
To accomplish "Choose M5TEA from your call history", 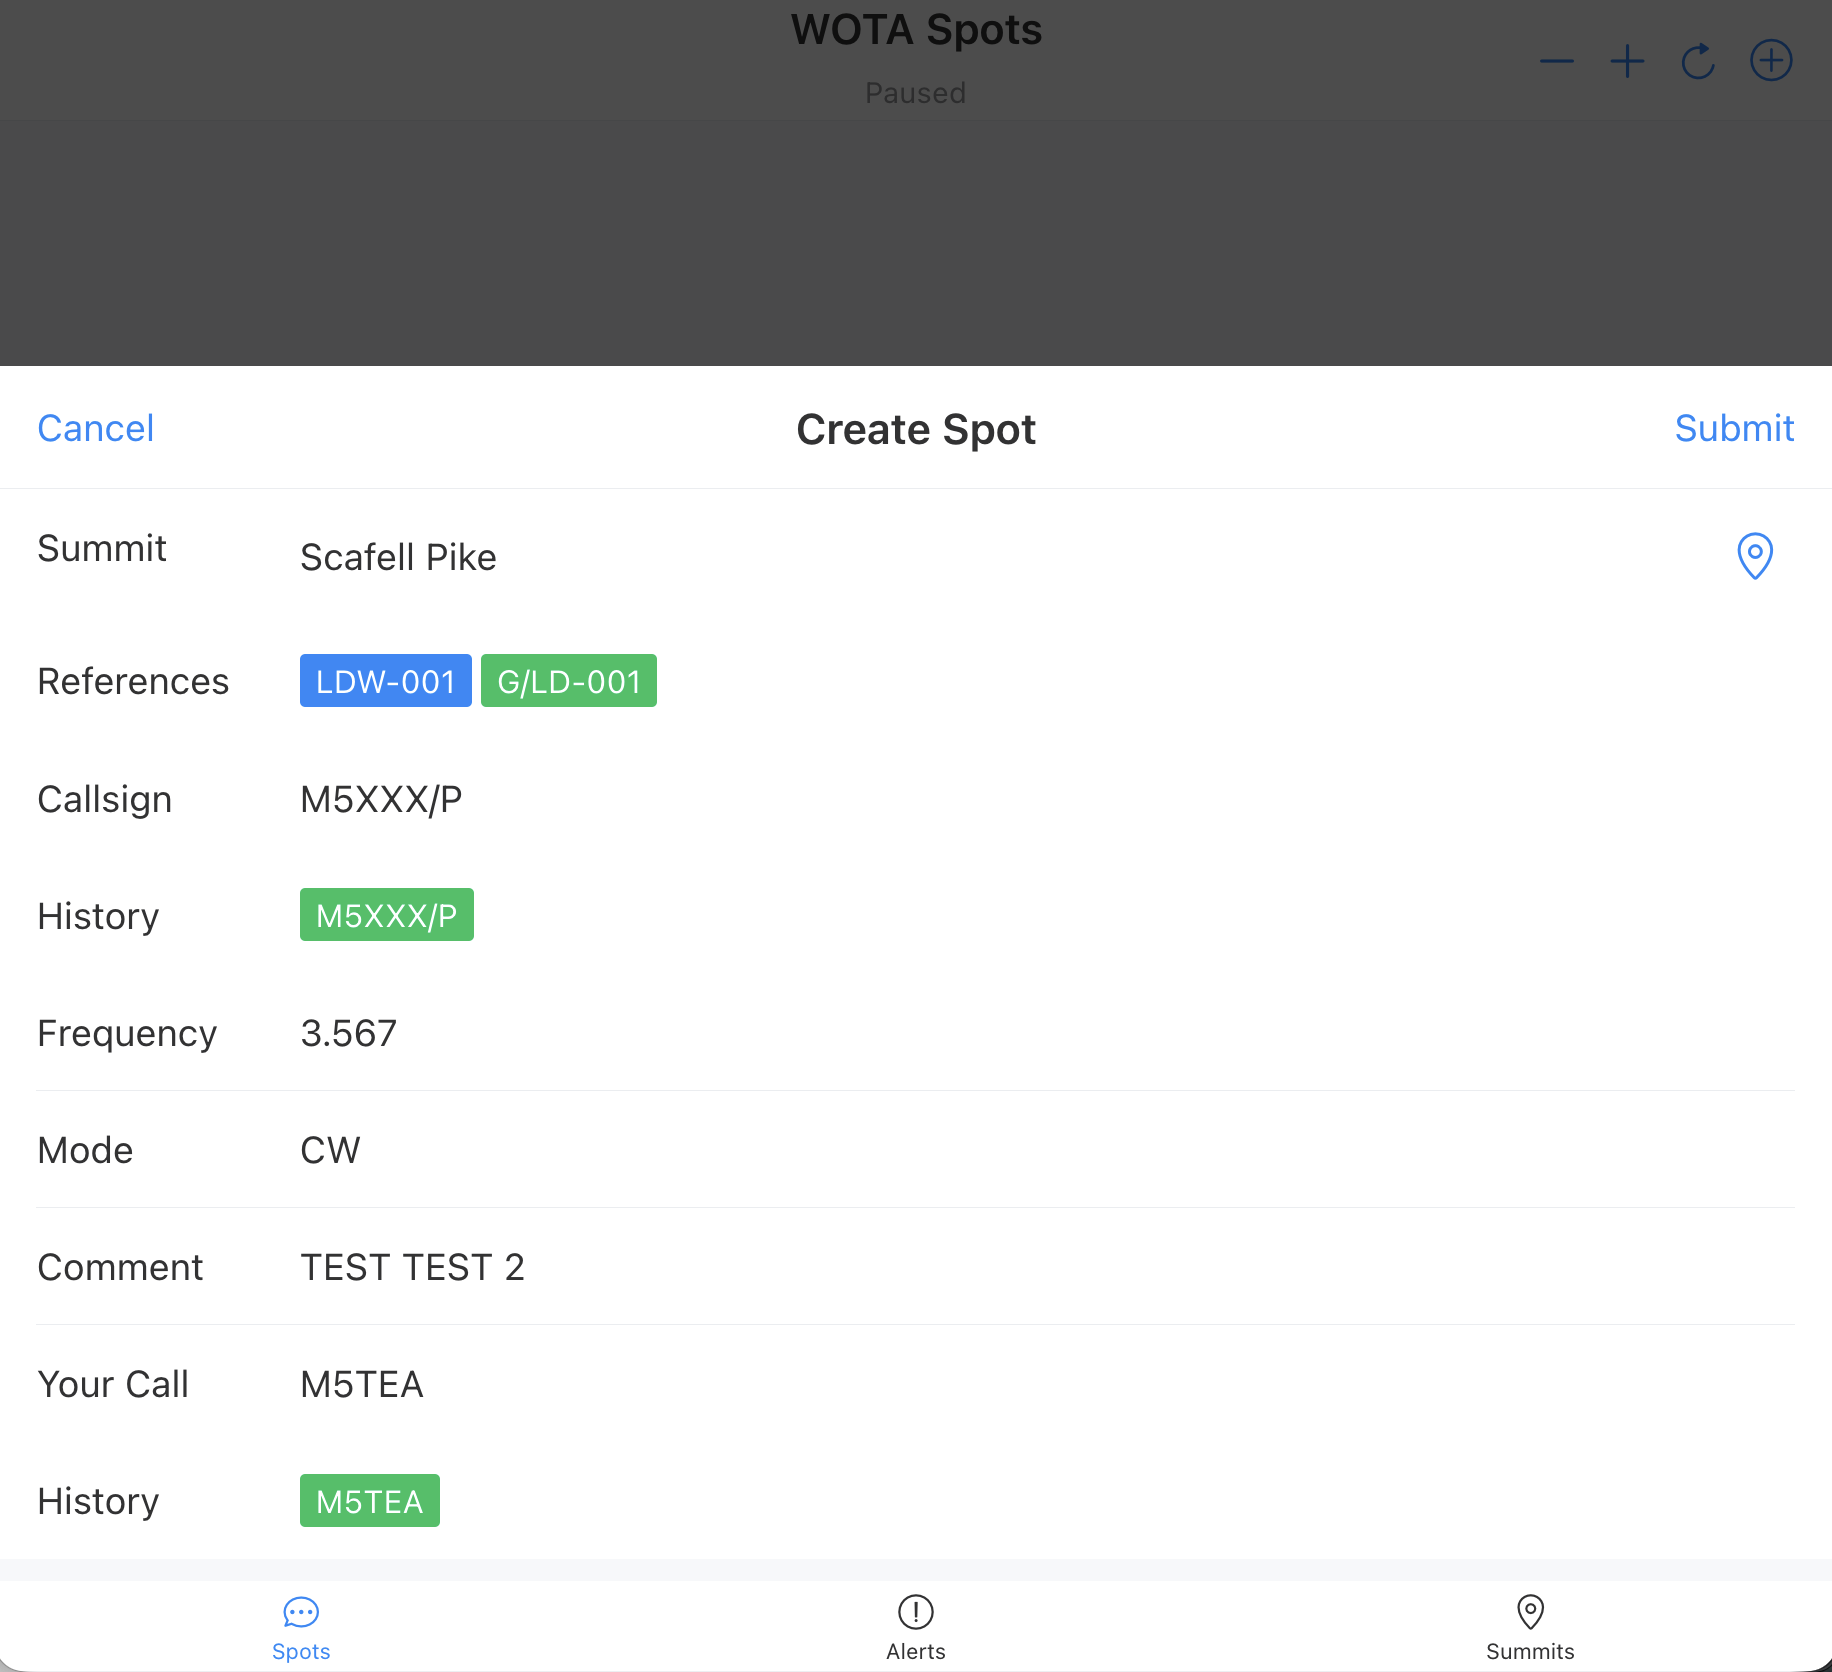I will tap(369, 1501).
